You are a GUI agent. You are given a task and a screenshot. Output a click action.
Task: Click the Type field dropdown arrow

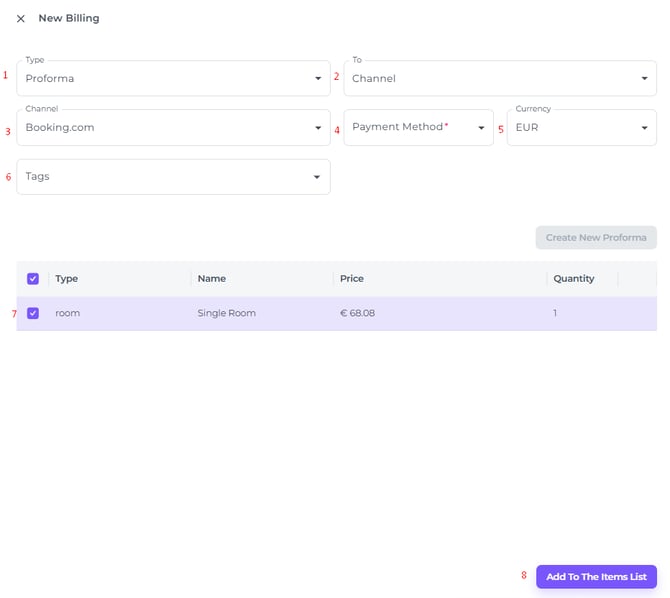(x=318, y=78)
